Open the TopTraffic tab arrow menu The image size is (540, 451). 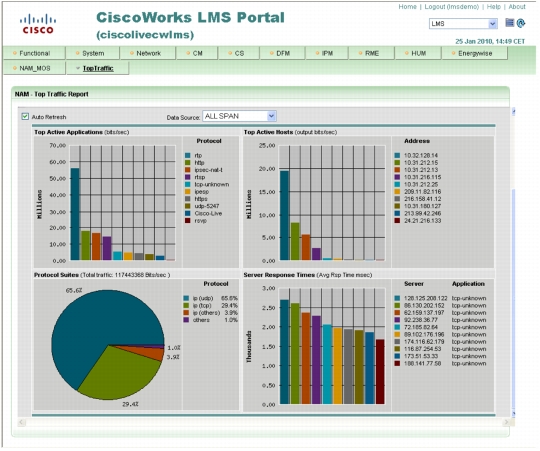(78, 68)
